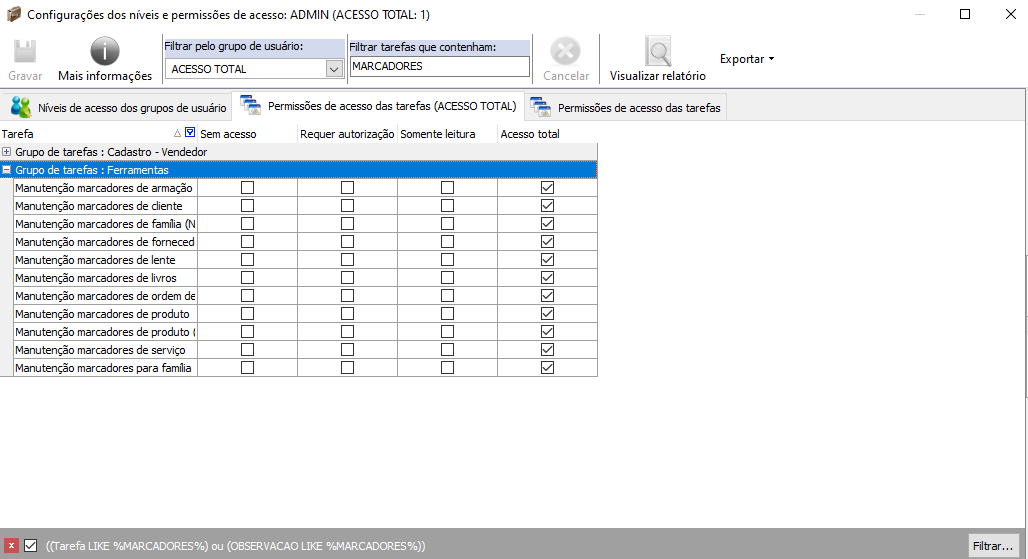Click the task filter field containing MARCADORES
Viewport: 1028px width, 559px height.
439,67
